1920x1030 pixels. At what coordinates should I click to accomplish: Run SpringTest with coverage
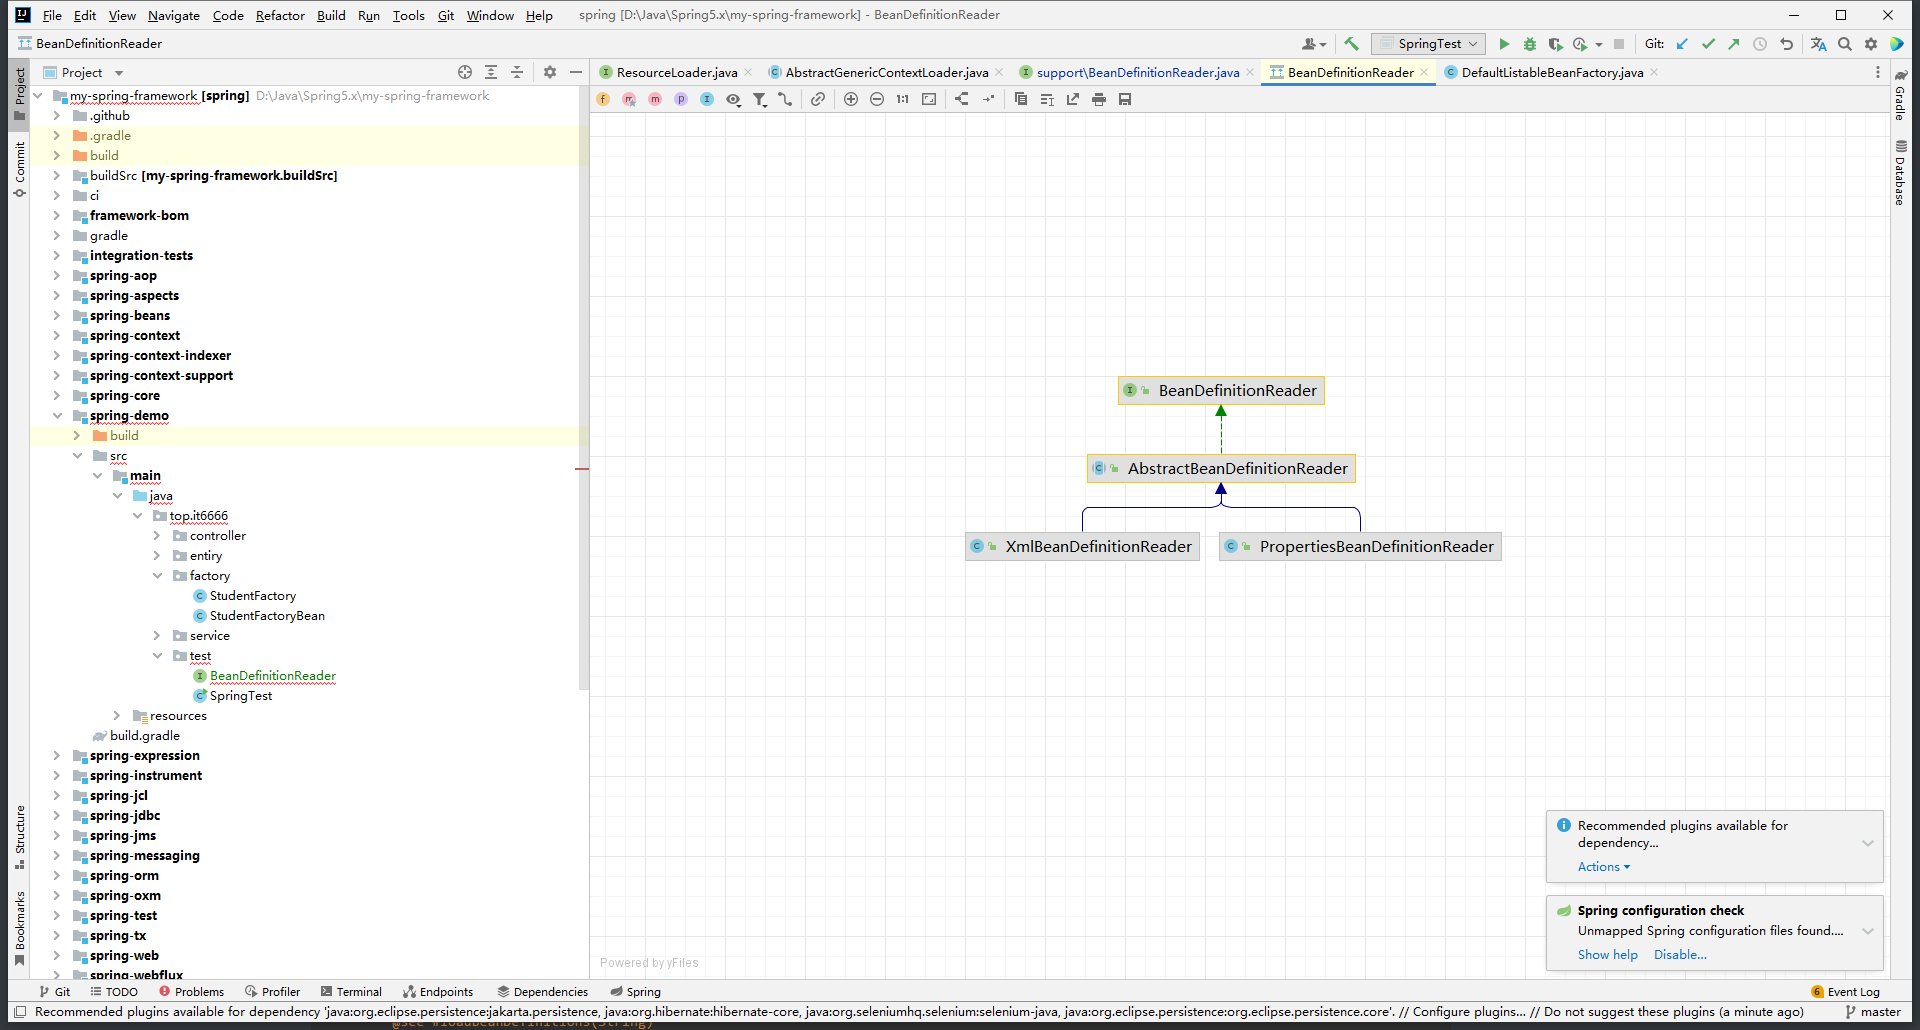coord(1555,44)
